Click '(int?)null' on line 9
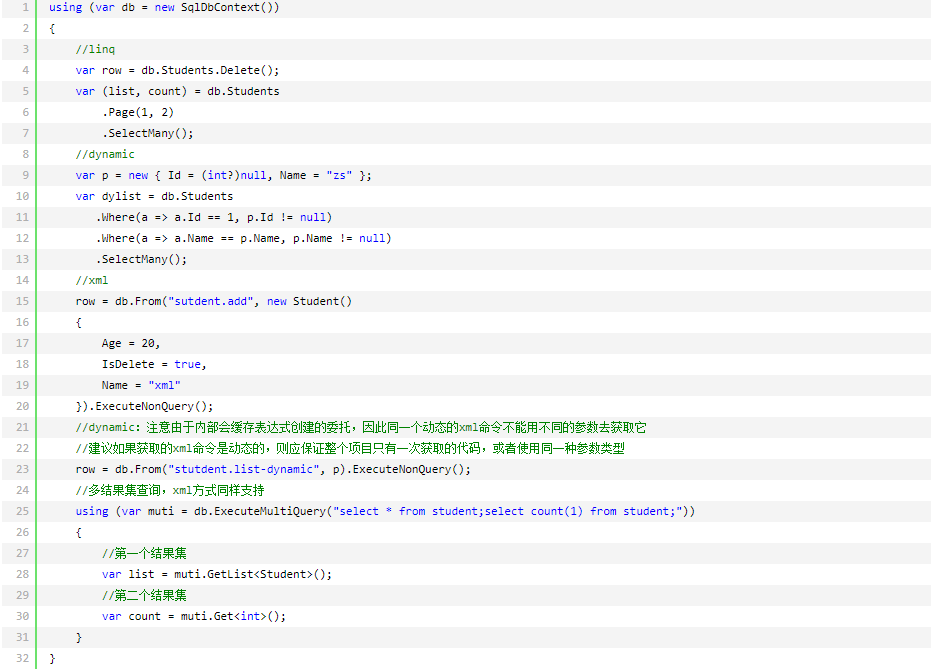 234,175
